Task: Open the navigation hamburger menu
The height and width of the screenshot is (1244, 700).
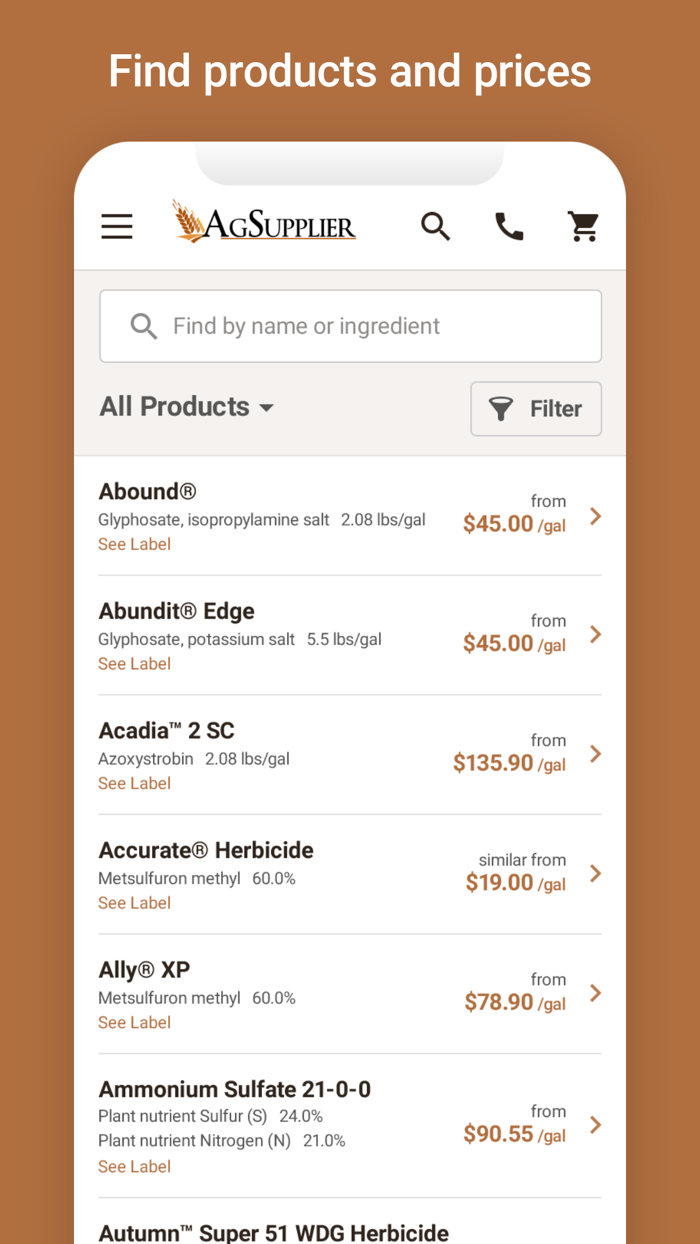Action: (116, 227)
